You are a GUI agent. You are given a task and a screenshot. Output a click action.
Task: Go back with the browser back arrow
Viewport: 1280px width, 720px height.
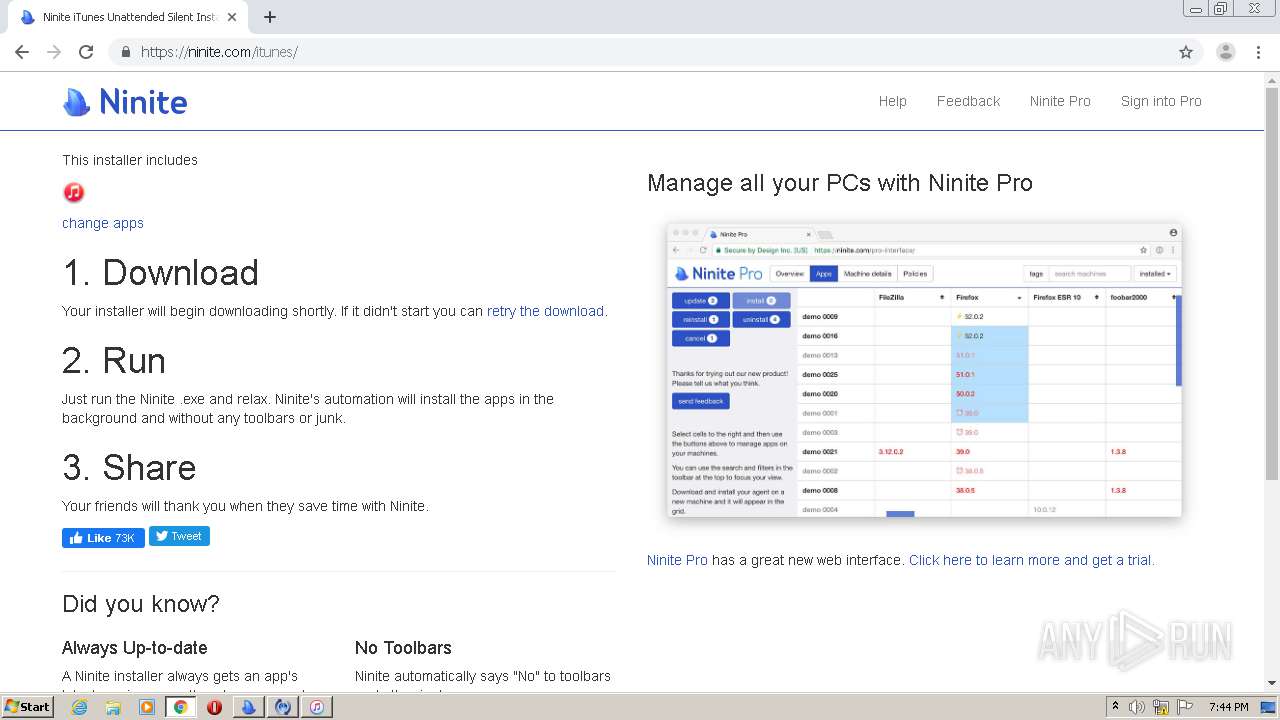22,52
